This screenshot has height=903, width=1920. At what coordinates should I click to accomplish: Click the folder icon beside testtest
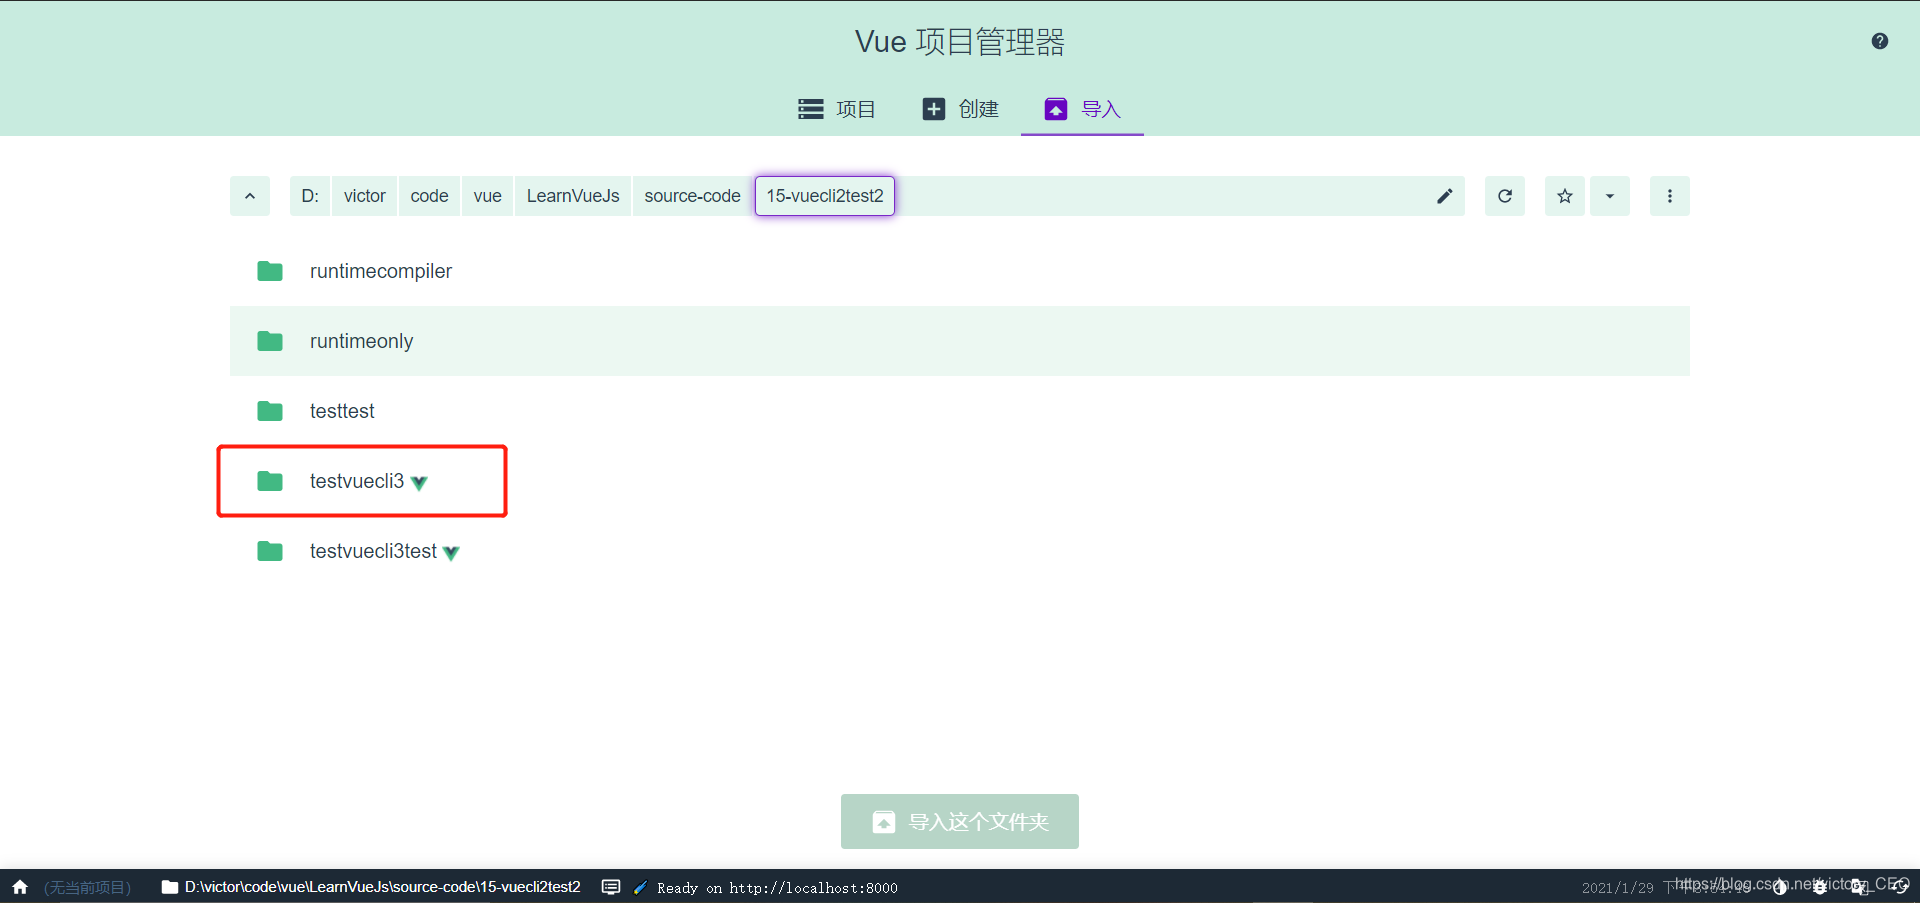pos(270,411)
